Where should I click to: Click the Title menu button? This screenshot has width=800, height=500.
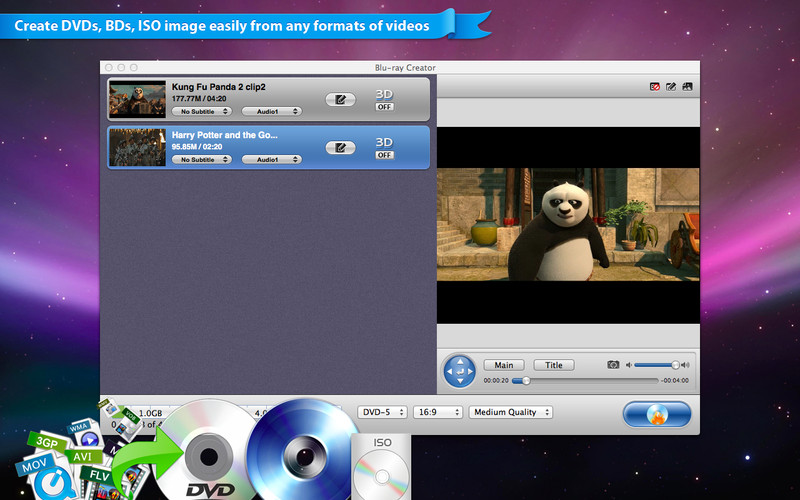554,365
